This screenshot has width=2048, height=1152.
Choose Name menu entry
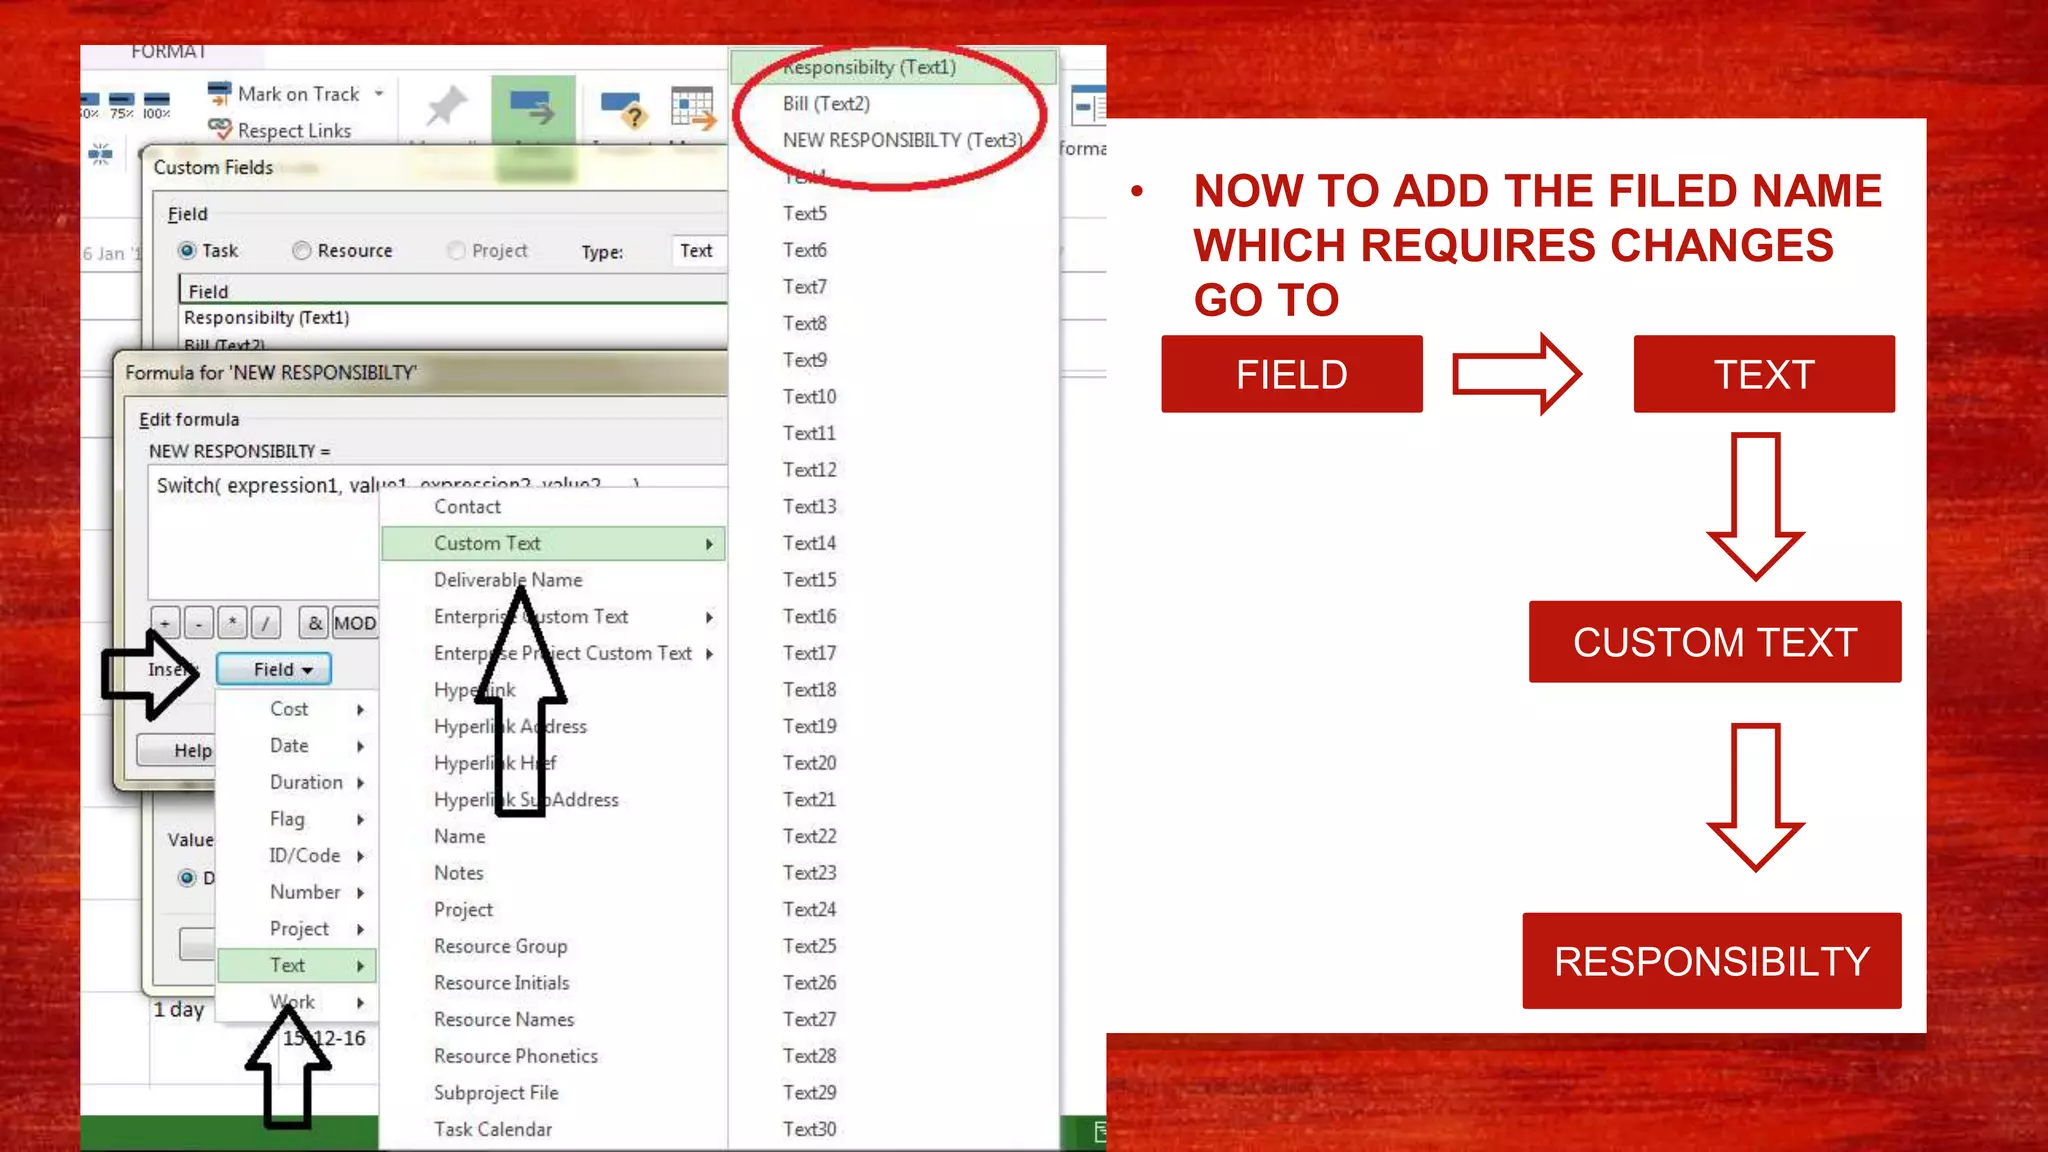pyautogui.click(x=553, y=836)
